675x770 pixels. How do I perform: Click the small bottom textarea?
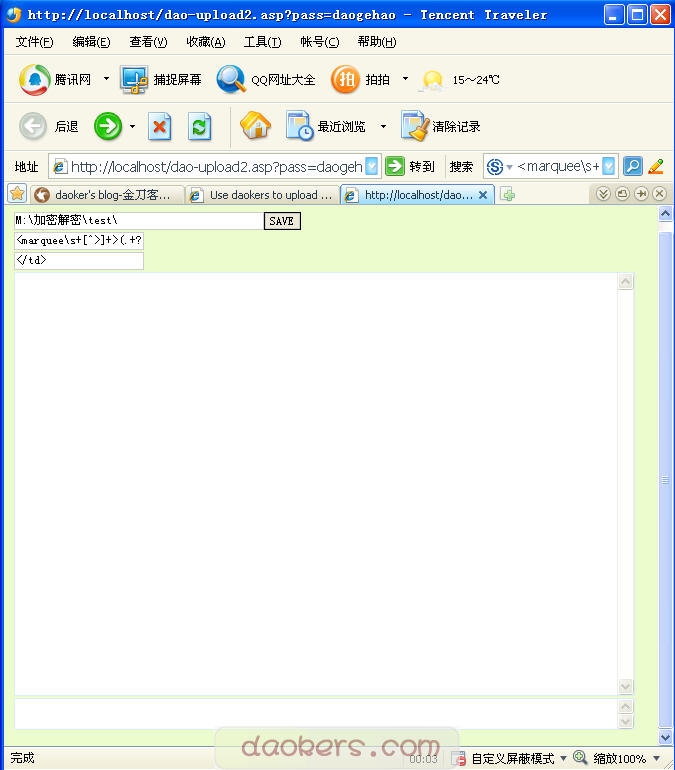pyautogui.click(x=316, y=714)
